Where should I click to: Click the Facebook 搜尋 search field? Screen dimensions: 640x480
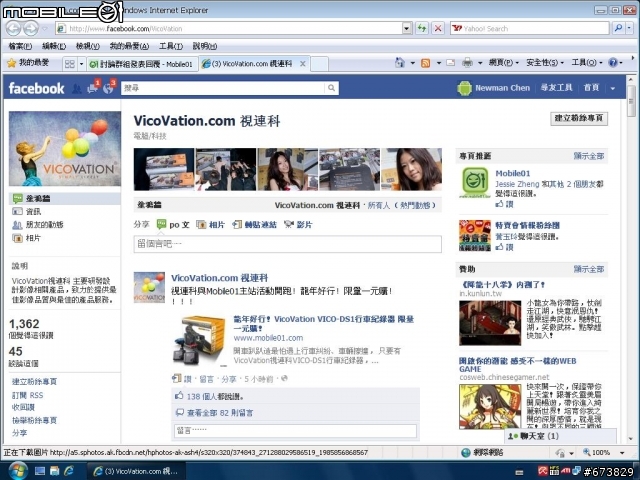pyautogui.click(x=223, y=88)
